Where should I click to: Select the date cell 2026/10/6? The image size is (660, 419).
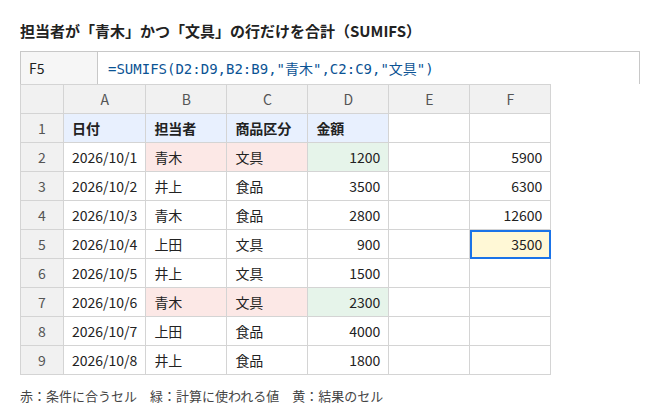[x=104, y=303]
